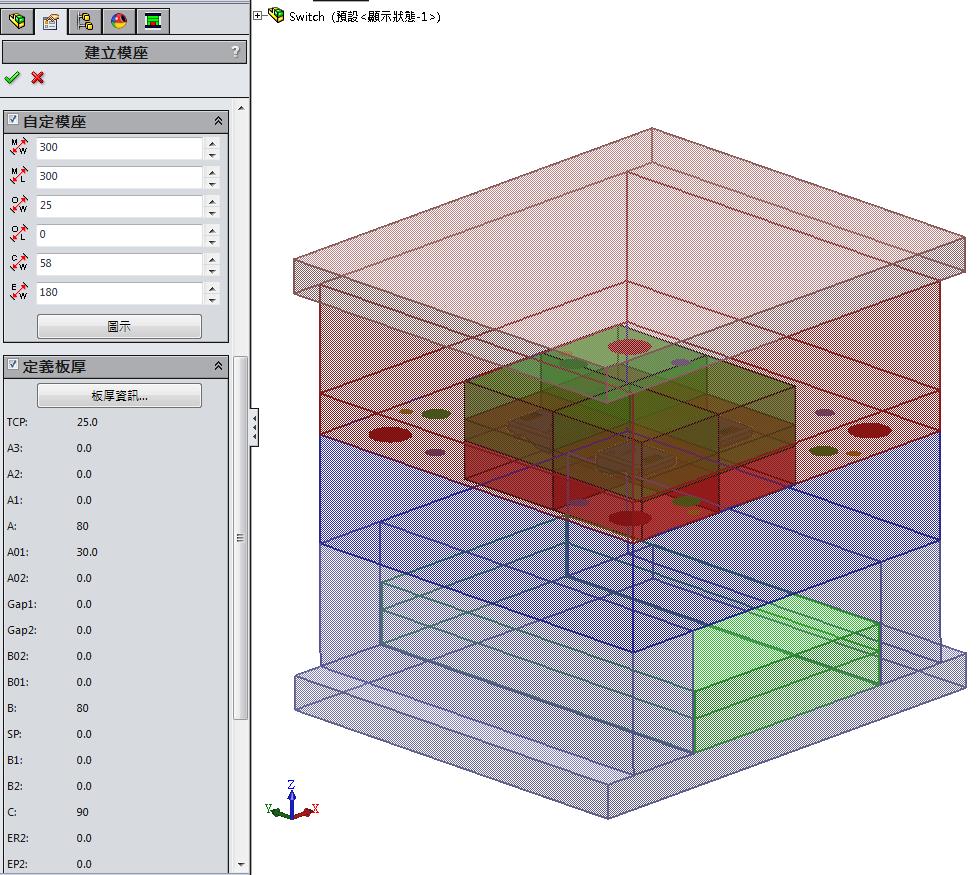980x875 pixels.
Task: Switch to the ConfigurationManager tab
Action: [x=85, y=20]
